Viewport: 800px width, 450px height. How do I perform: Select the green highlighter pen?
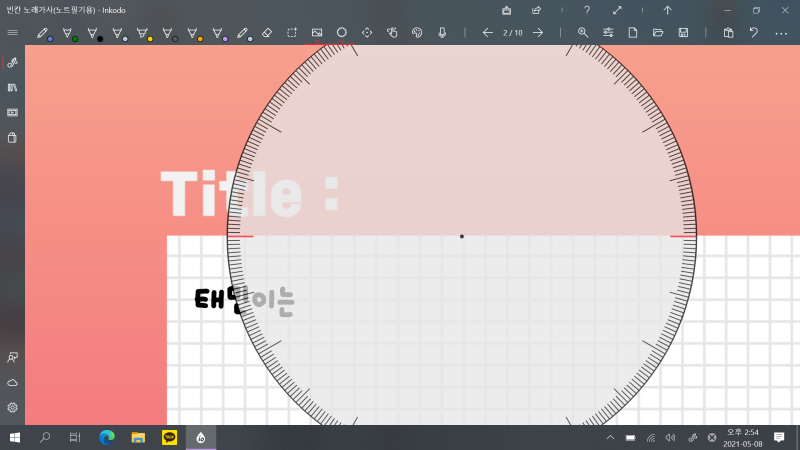click(x=69, y=33)
